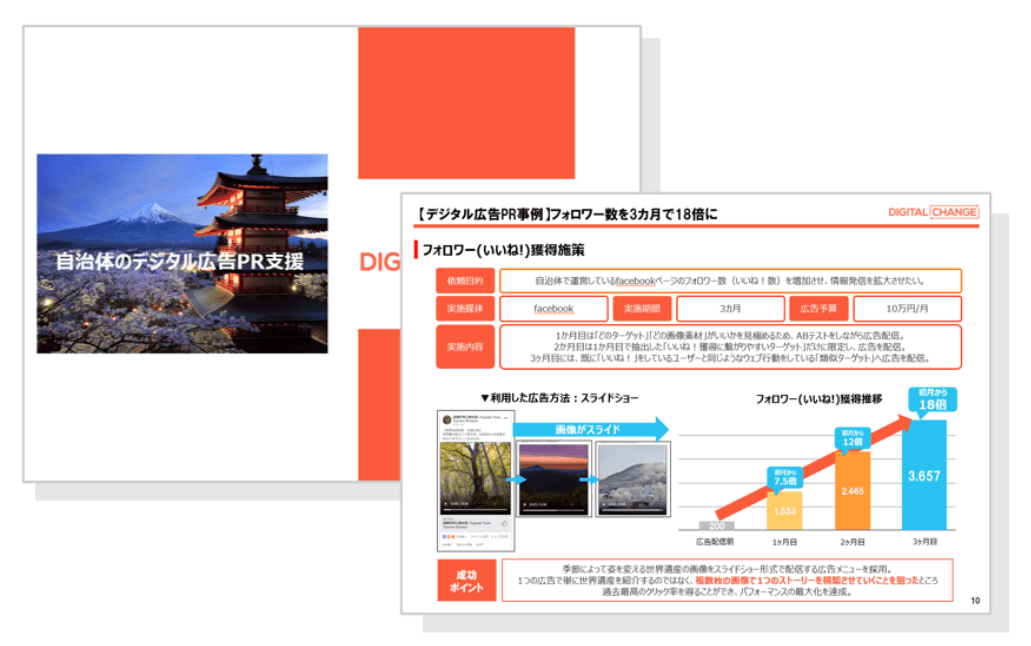Click the DIGITAL CHANGE logo
This screenshot has height=646, width=1031.
pyautogui.click(x=932, y=212)
